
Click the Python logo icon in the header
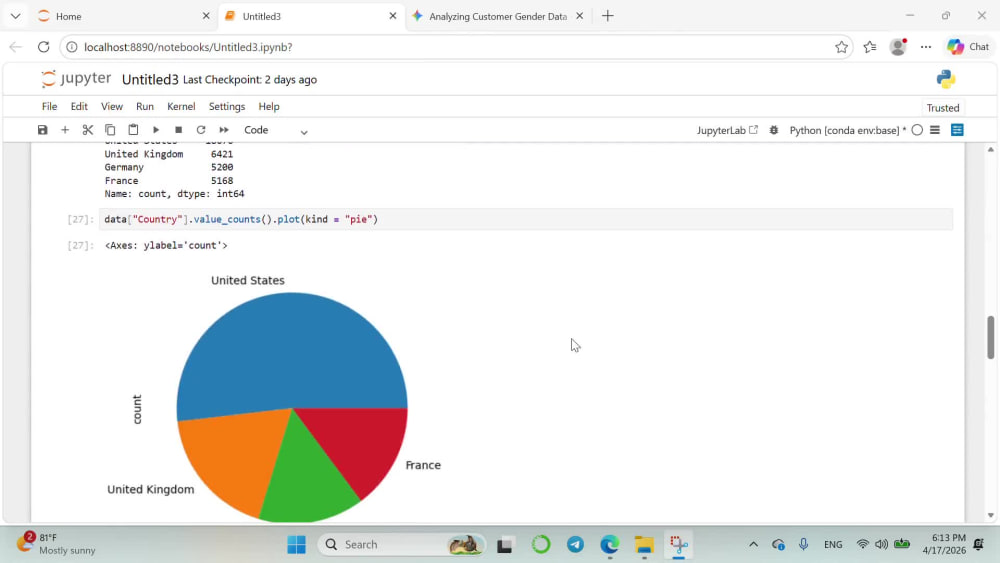946,79
